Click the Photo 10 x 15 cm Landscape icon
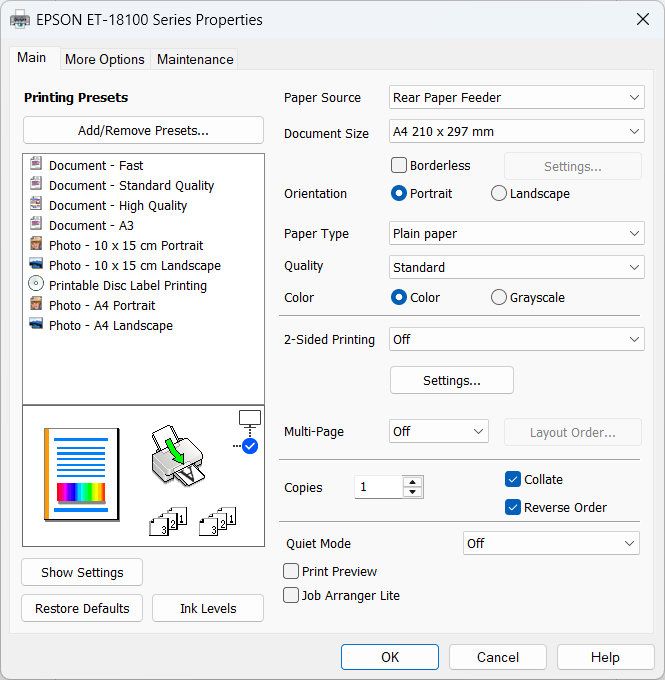Viewport: 665px width, 680px height. [x=36, y=263]
